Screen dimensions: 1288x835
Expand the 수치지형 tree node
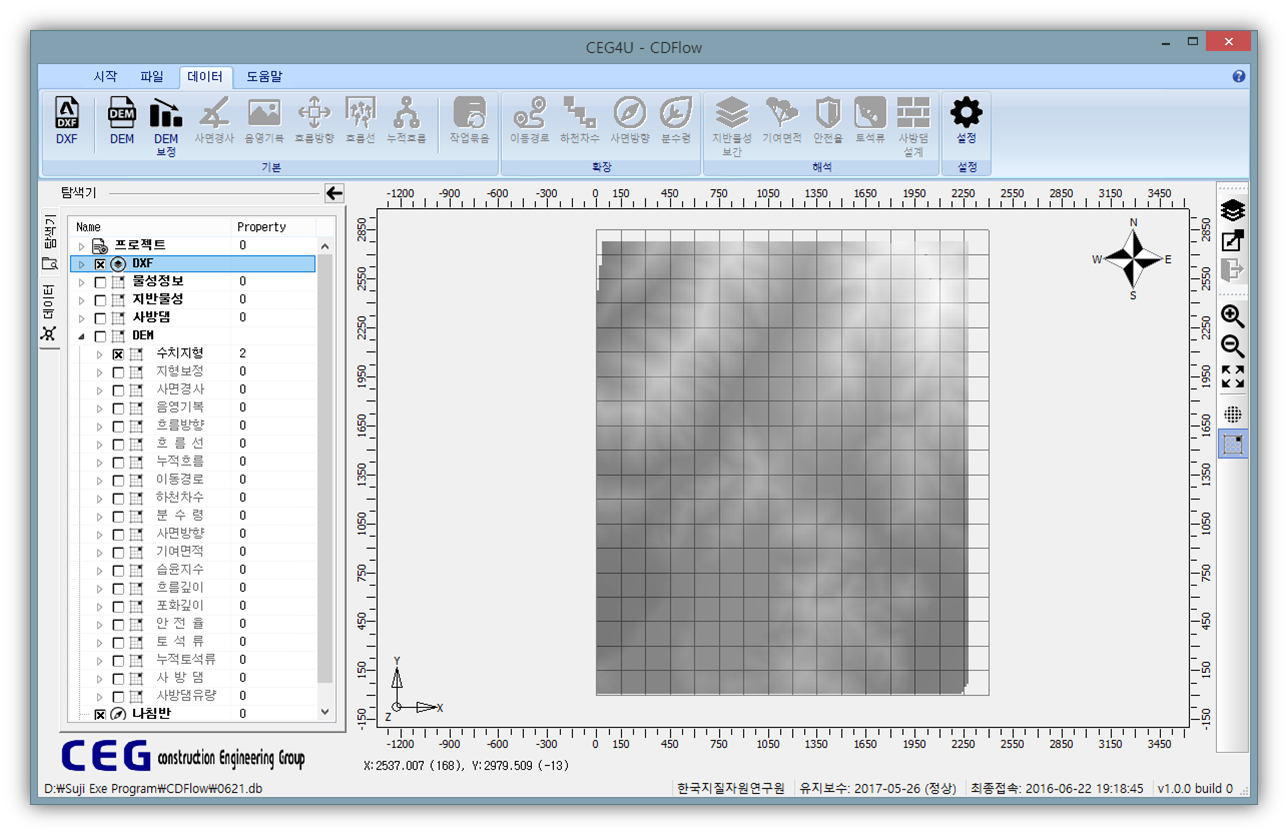click(99, 354)
